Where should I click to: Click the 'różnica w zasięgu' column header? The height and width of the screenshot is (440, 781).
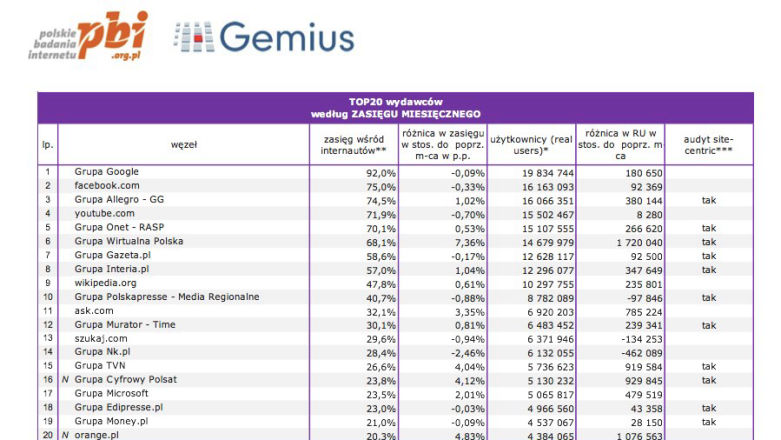442,144
